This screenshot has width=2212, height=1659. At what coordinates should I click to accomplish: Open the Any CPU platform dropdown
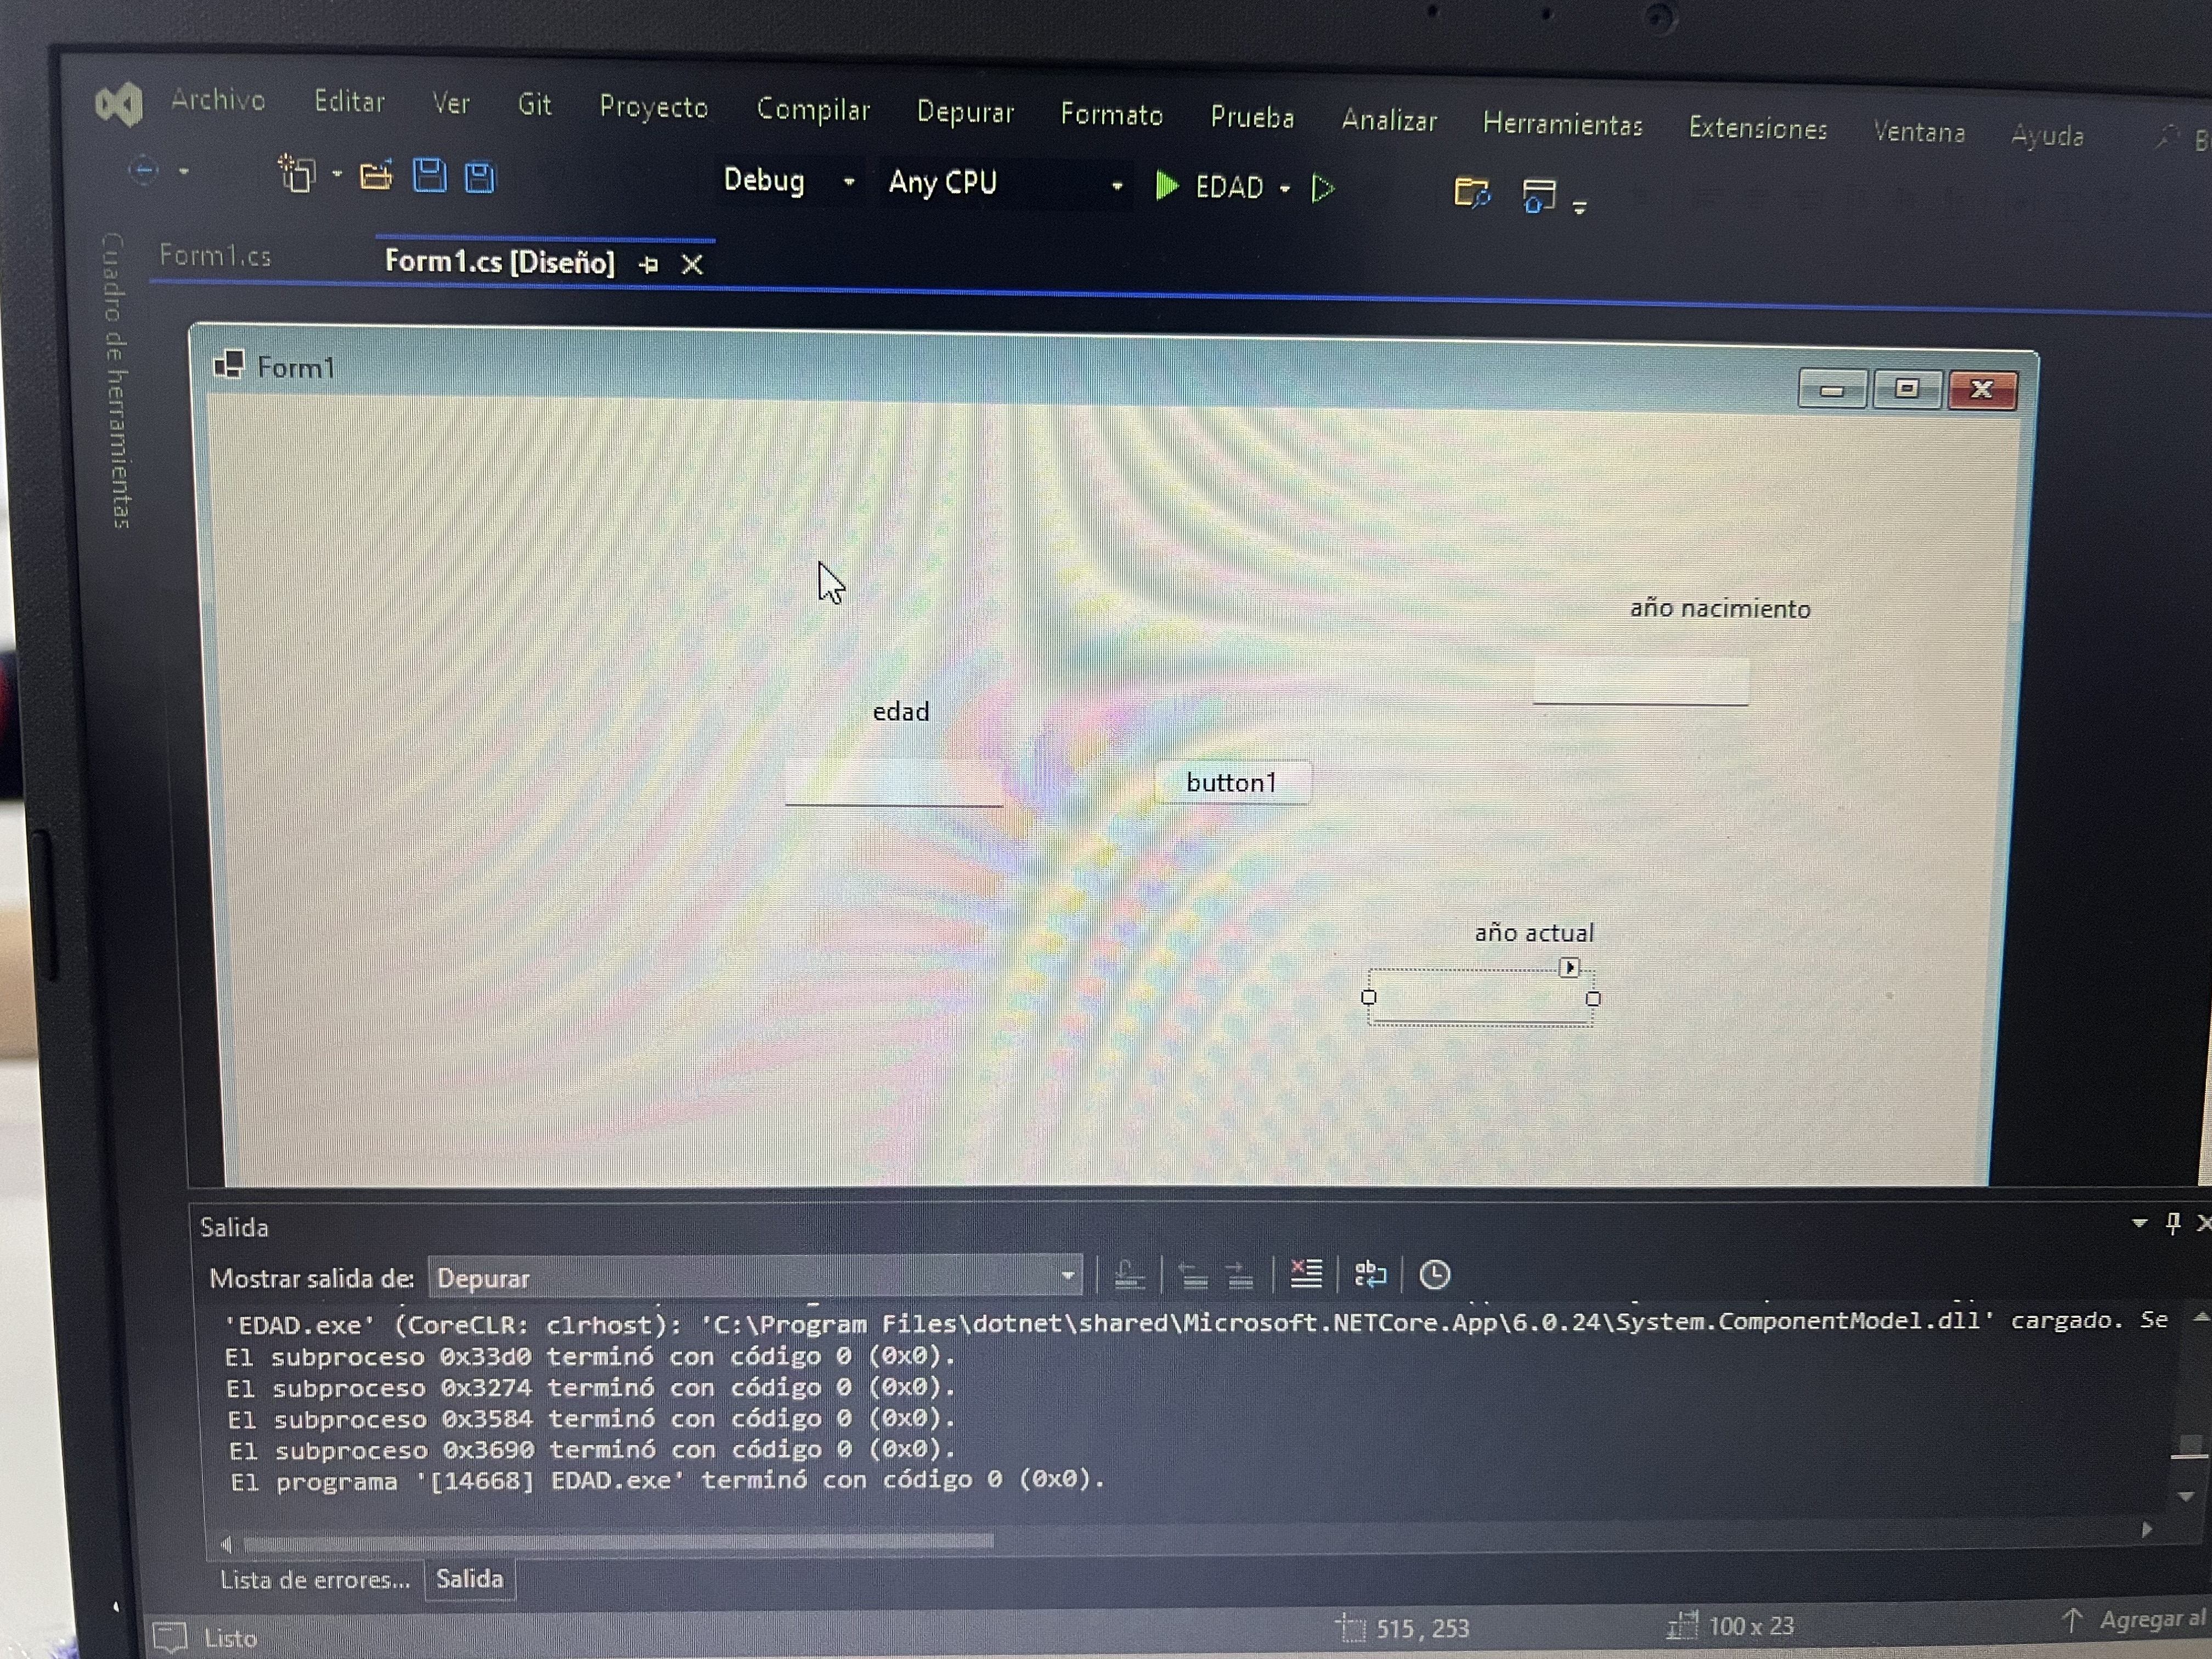point(1116,186)
